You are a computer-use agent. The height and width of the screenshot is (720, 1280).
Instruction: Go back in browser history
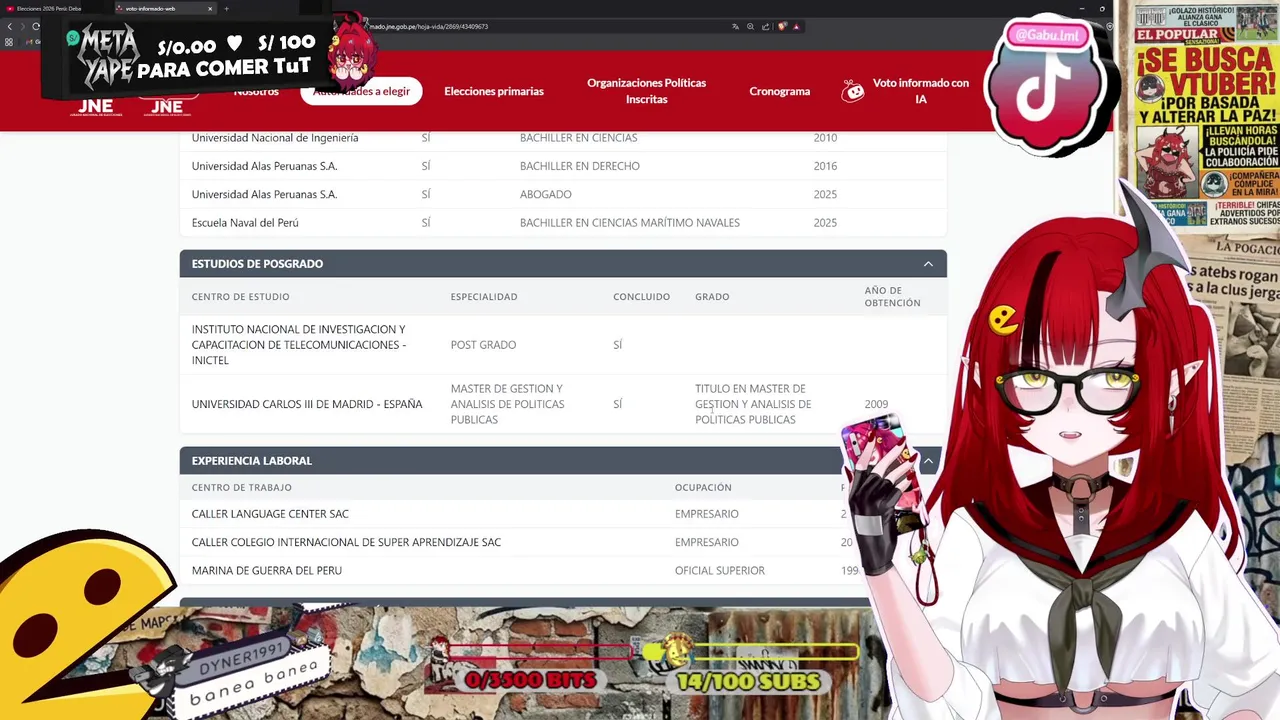[x=9, y=26]
